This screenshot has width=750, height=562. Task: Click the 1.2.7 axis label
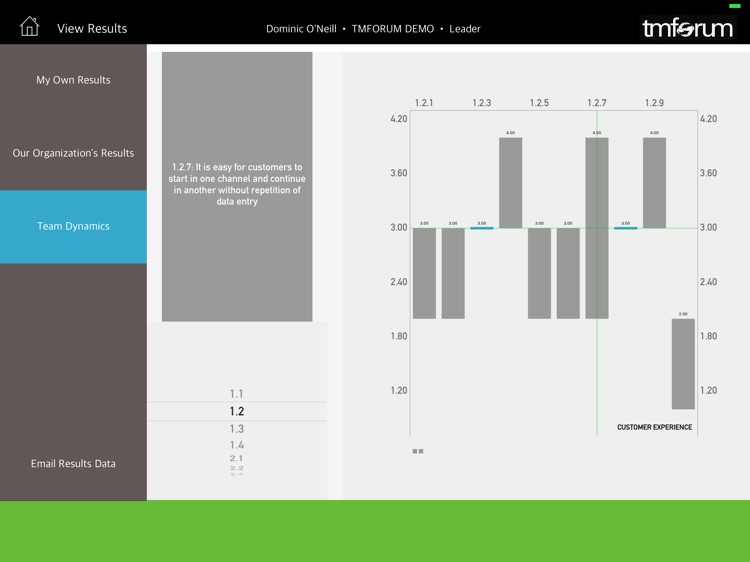tap(597, 103)
